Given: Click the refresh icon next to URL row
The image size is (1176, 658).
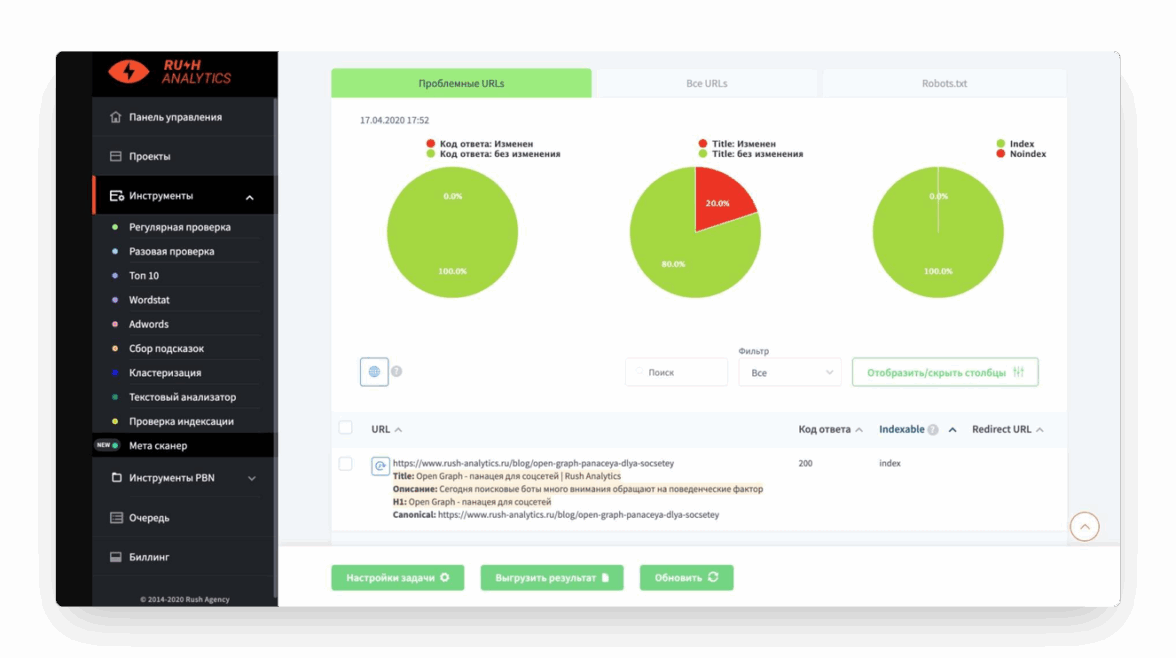Looking at the screenshot, I should click(x=380, y=466).
